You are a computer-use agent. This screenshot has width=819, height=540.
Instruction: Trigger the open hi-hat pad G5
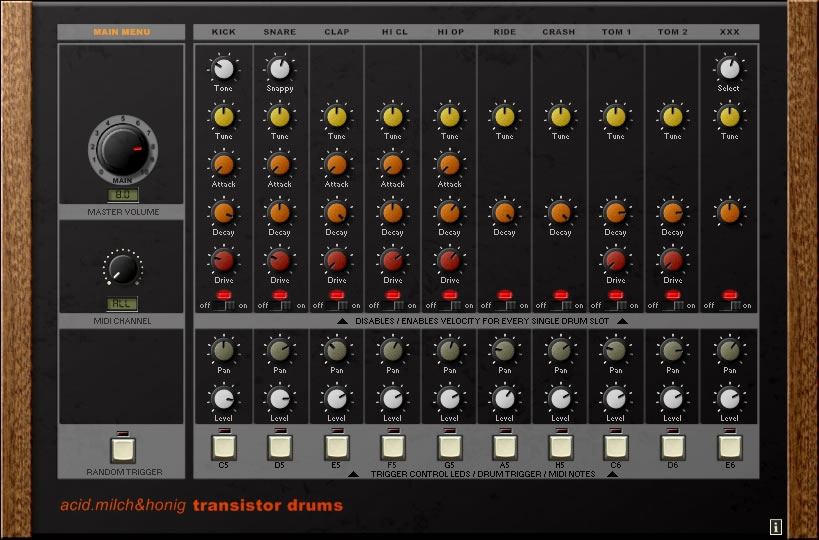coord(449,447)
